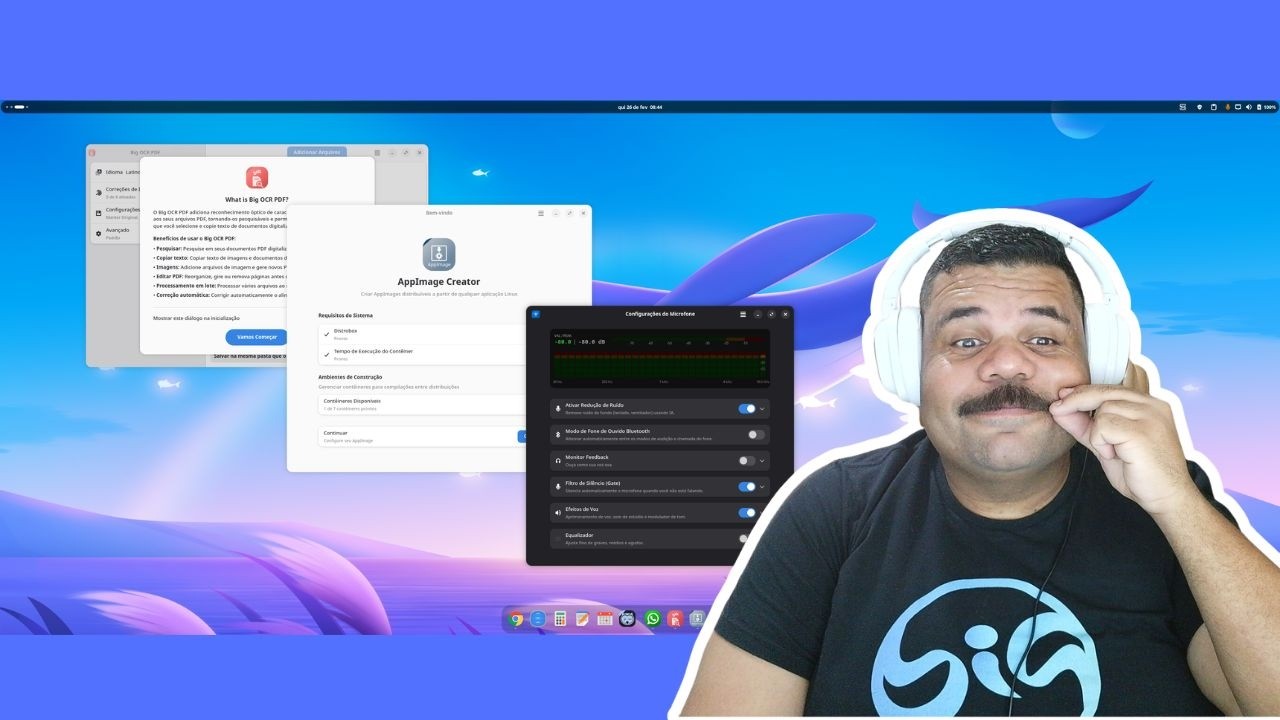The height and width of the screenshot is (720, 1280).
Task: Expand Ativar Redução de Ruído options chevron
Action: click(x=762, y=409)
